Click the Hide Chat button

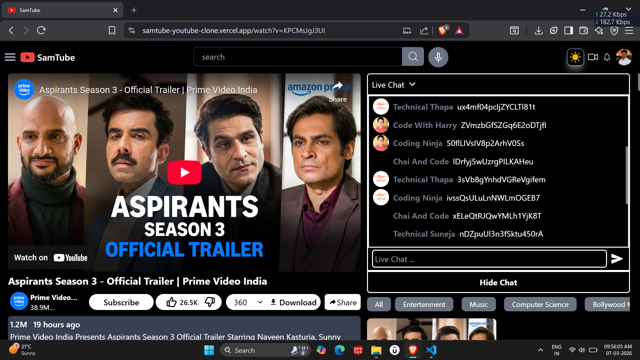[x=498, y=282]
